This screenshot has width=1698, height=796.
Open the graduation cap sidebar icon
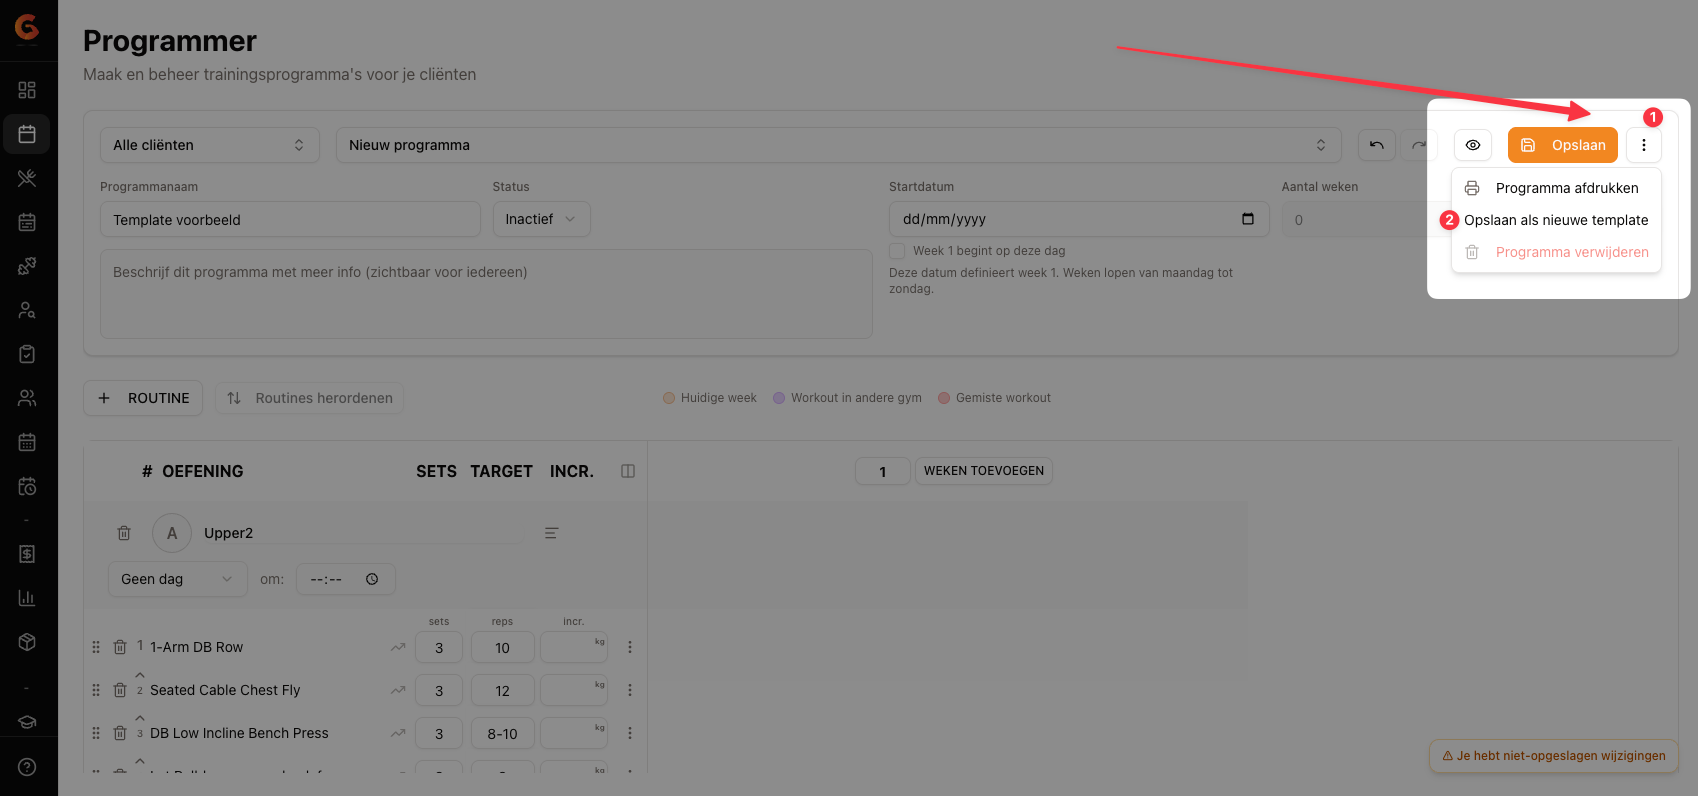coord(27,722)
